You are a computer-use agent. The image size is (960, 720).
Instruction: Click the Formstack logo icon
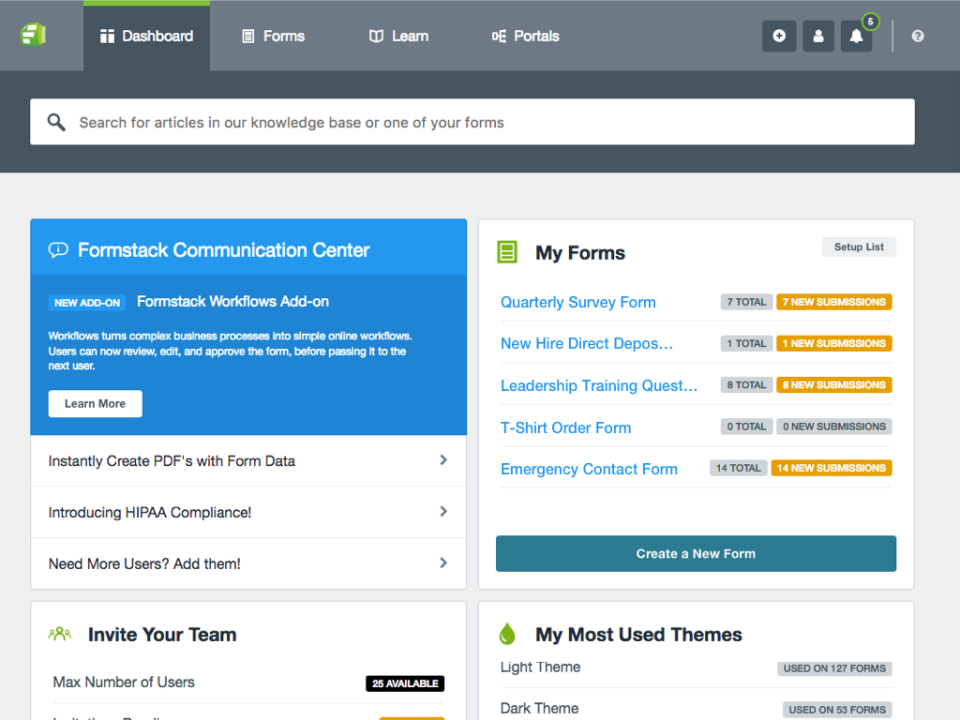(x=35, y=33)
